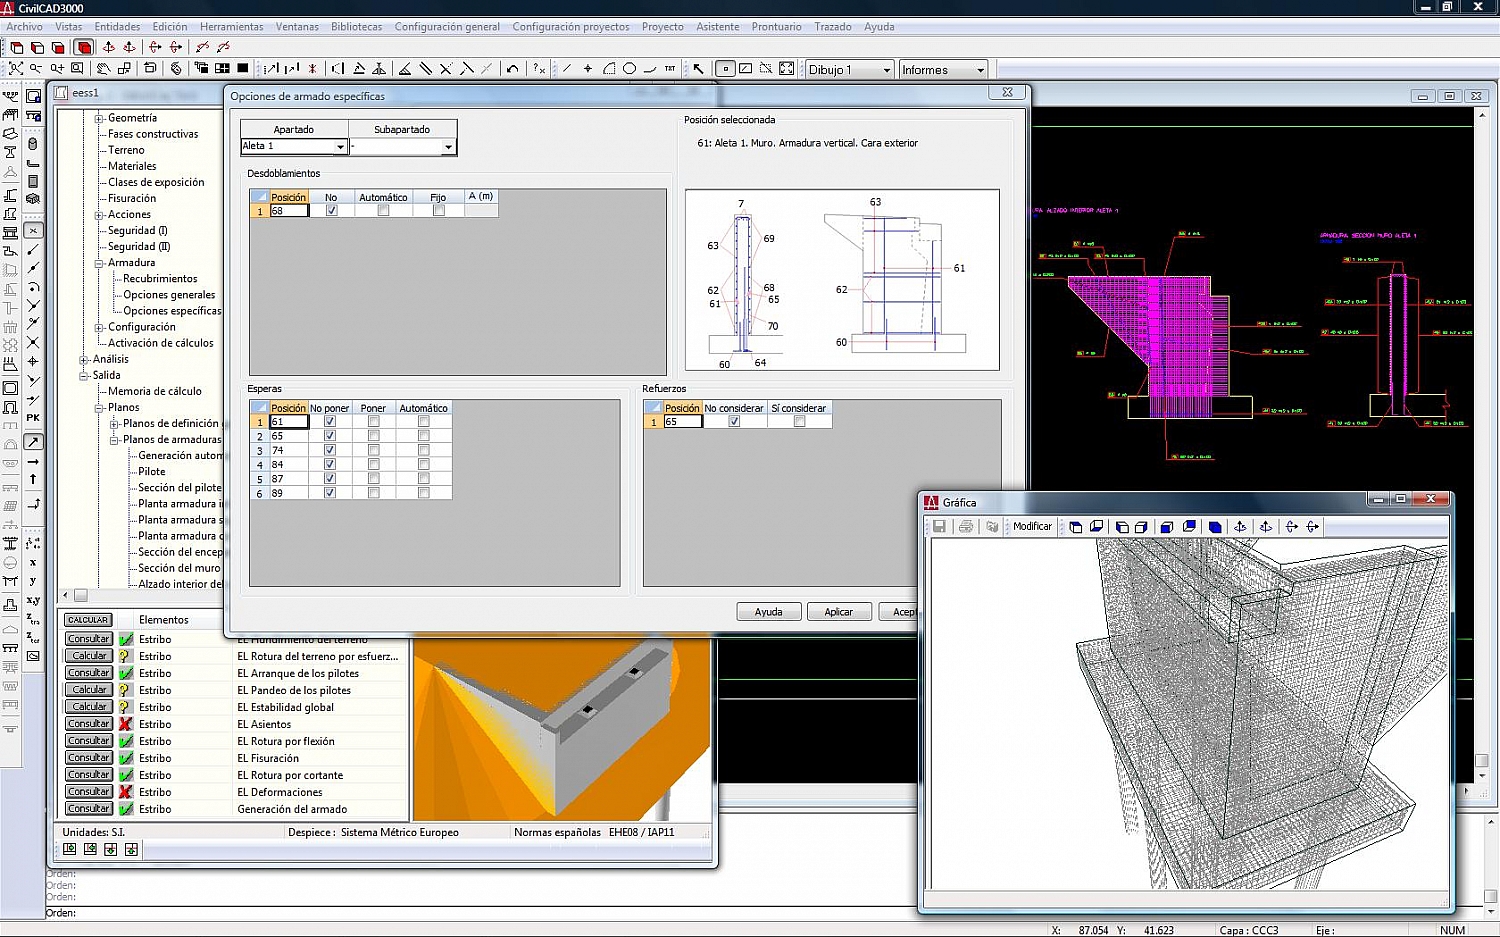Click the first panel icon below Unidades

tap(70, 849)
